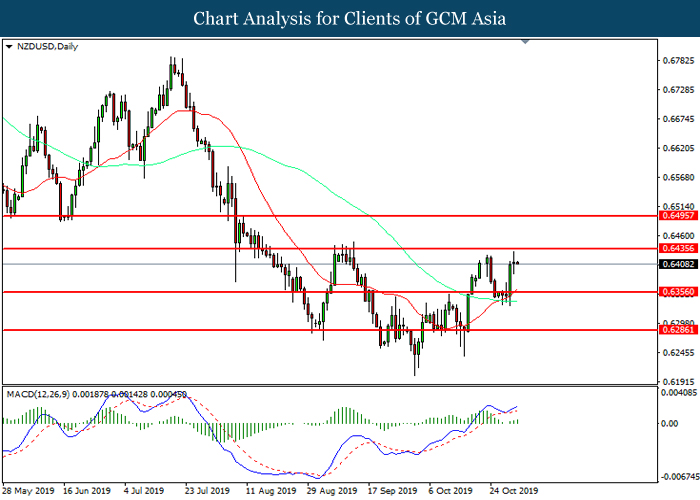This screenshot has width=700, height=500.
Task: Select the 0.63560 support price label
Action: point(679,292)
